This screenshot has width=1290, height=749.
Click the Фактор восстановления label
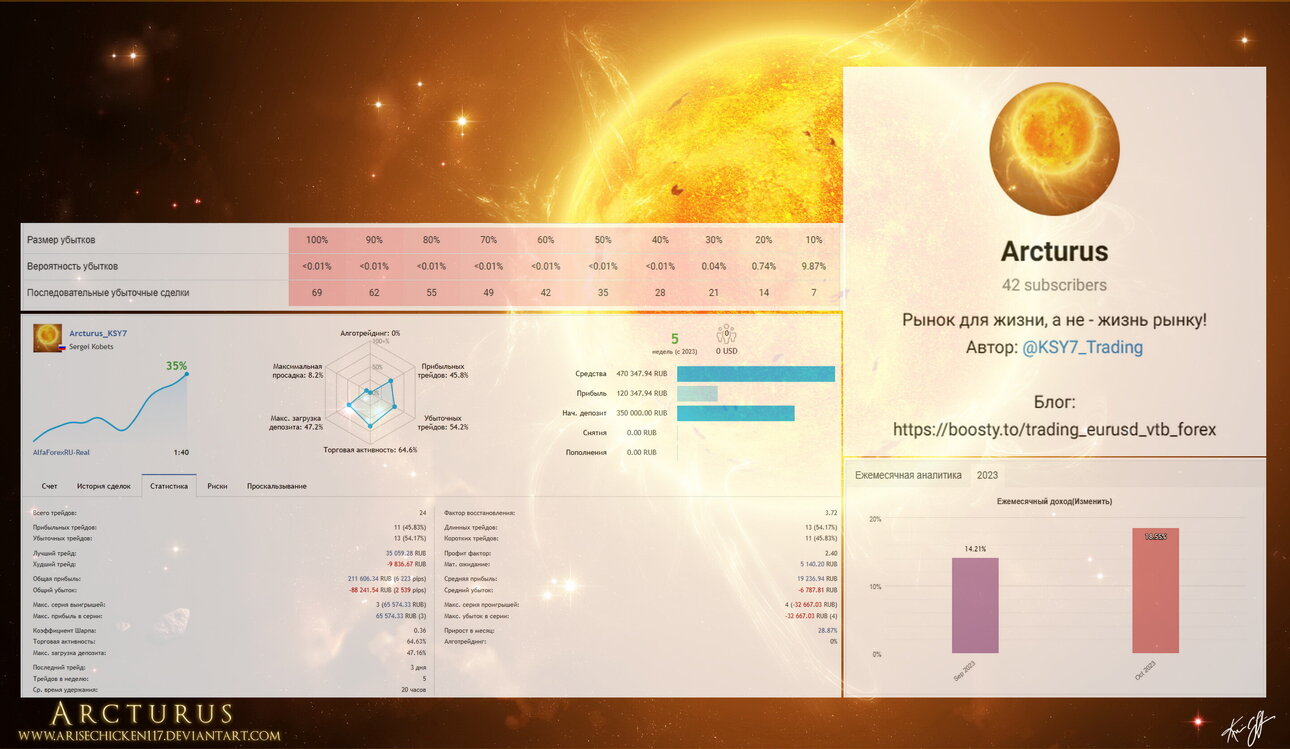[479, 513]
